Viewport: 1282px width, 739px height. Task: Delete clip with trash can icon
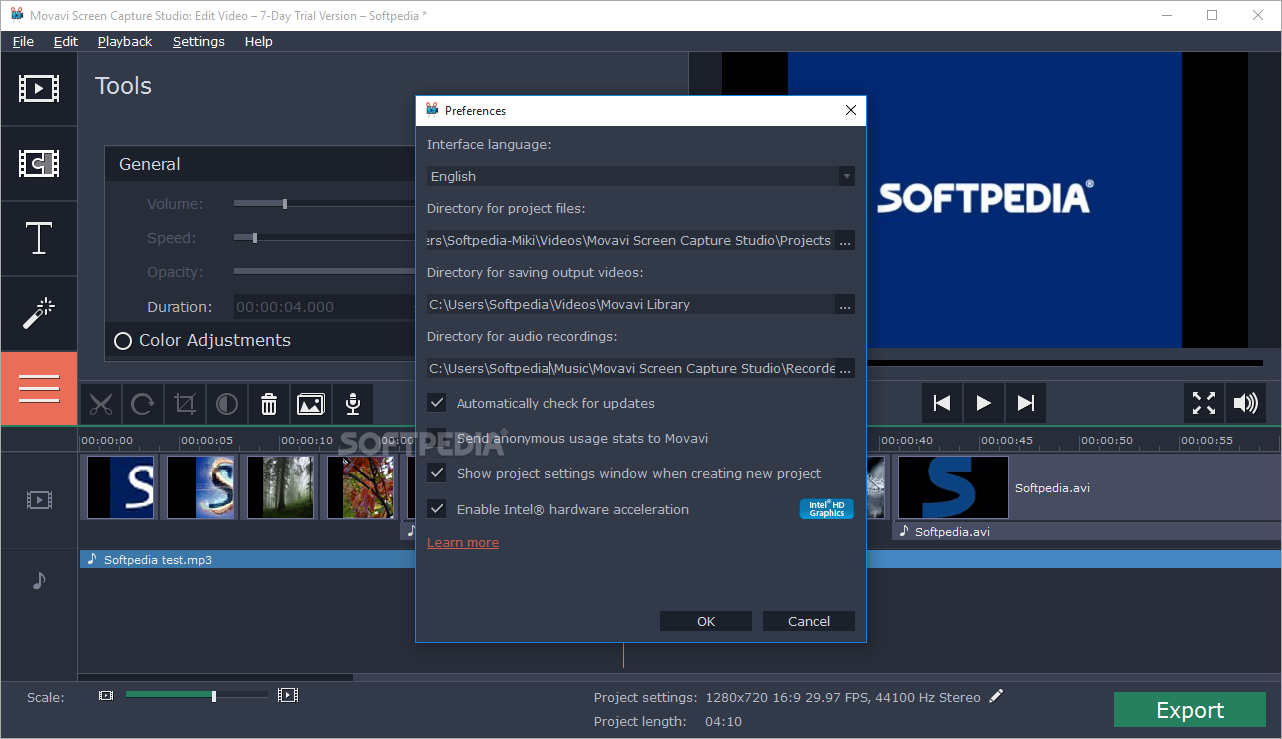click(x=269, y=404)
